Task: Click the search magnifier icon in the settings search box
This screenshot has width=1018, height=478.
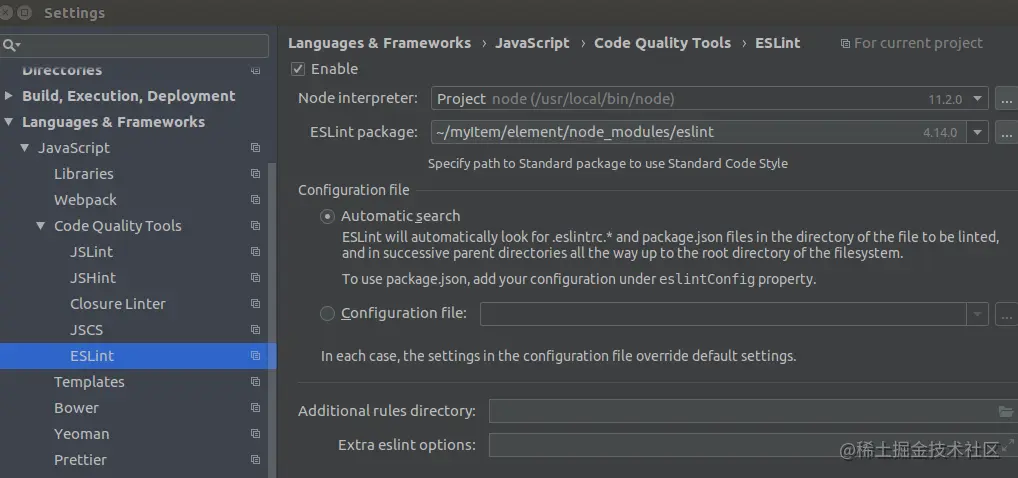Action: [x=9, y=46]
